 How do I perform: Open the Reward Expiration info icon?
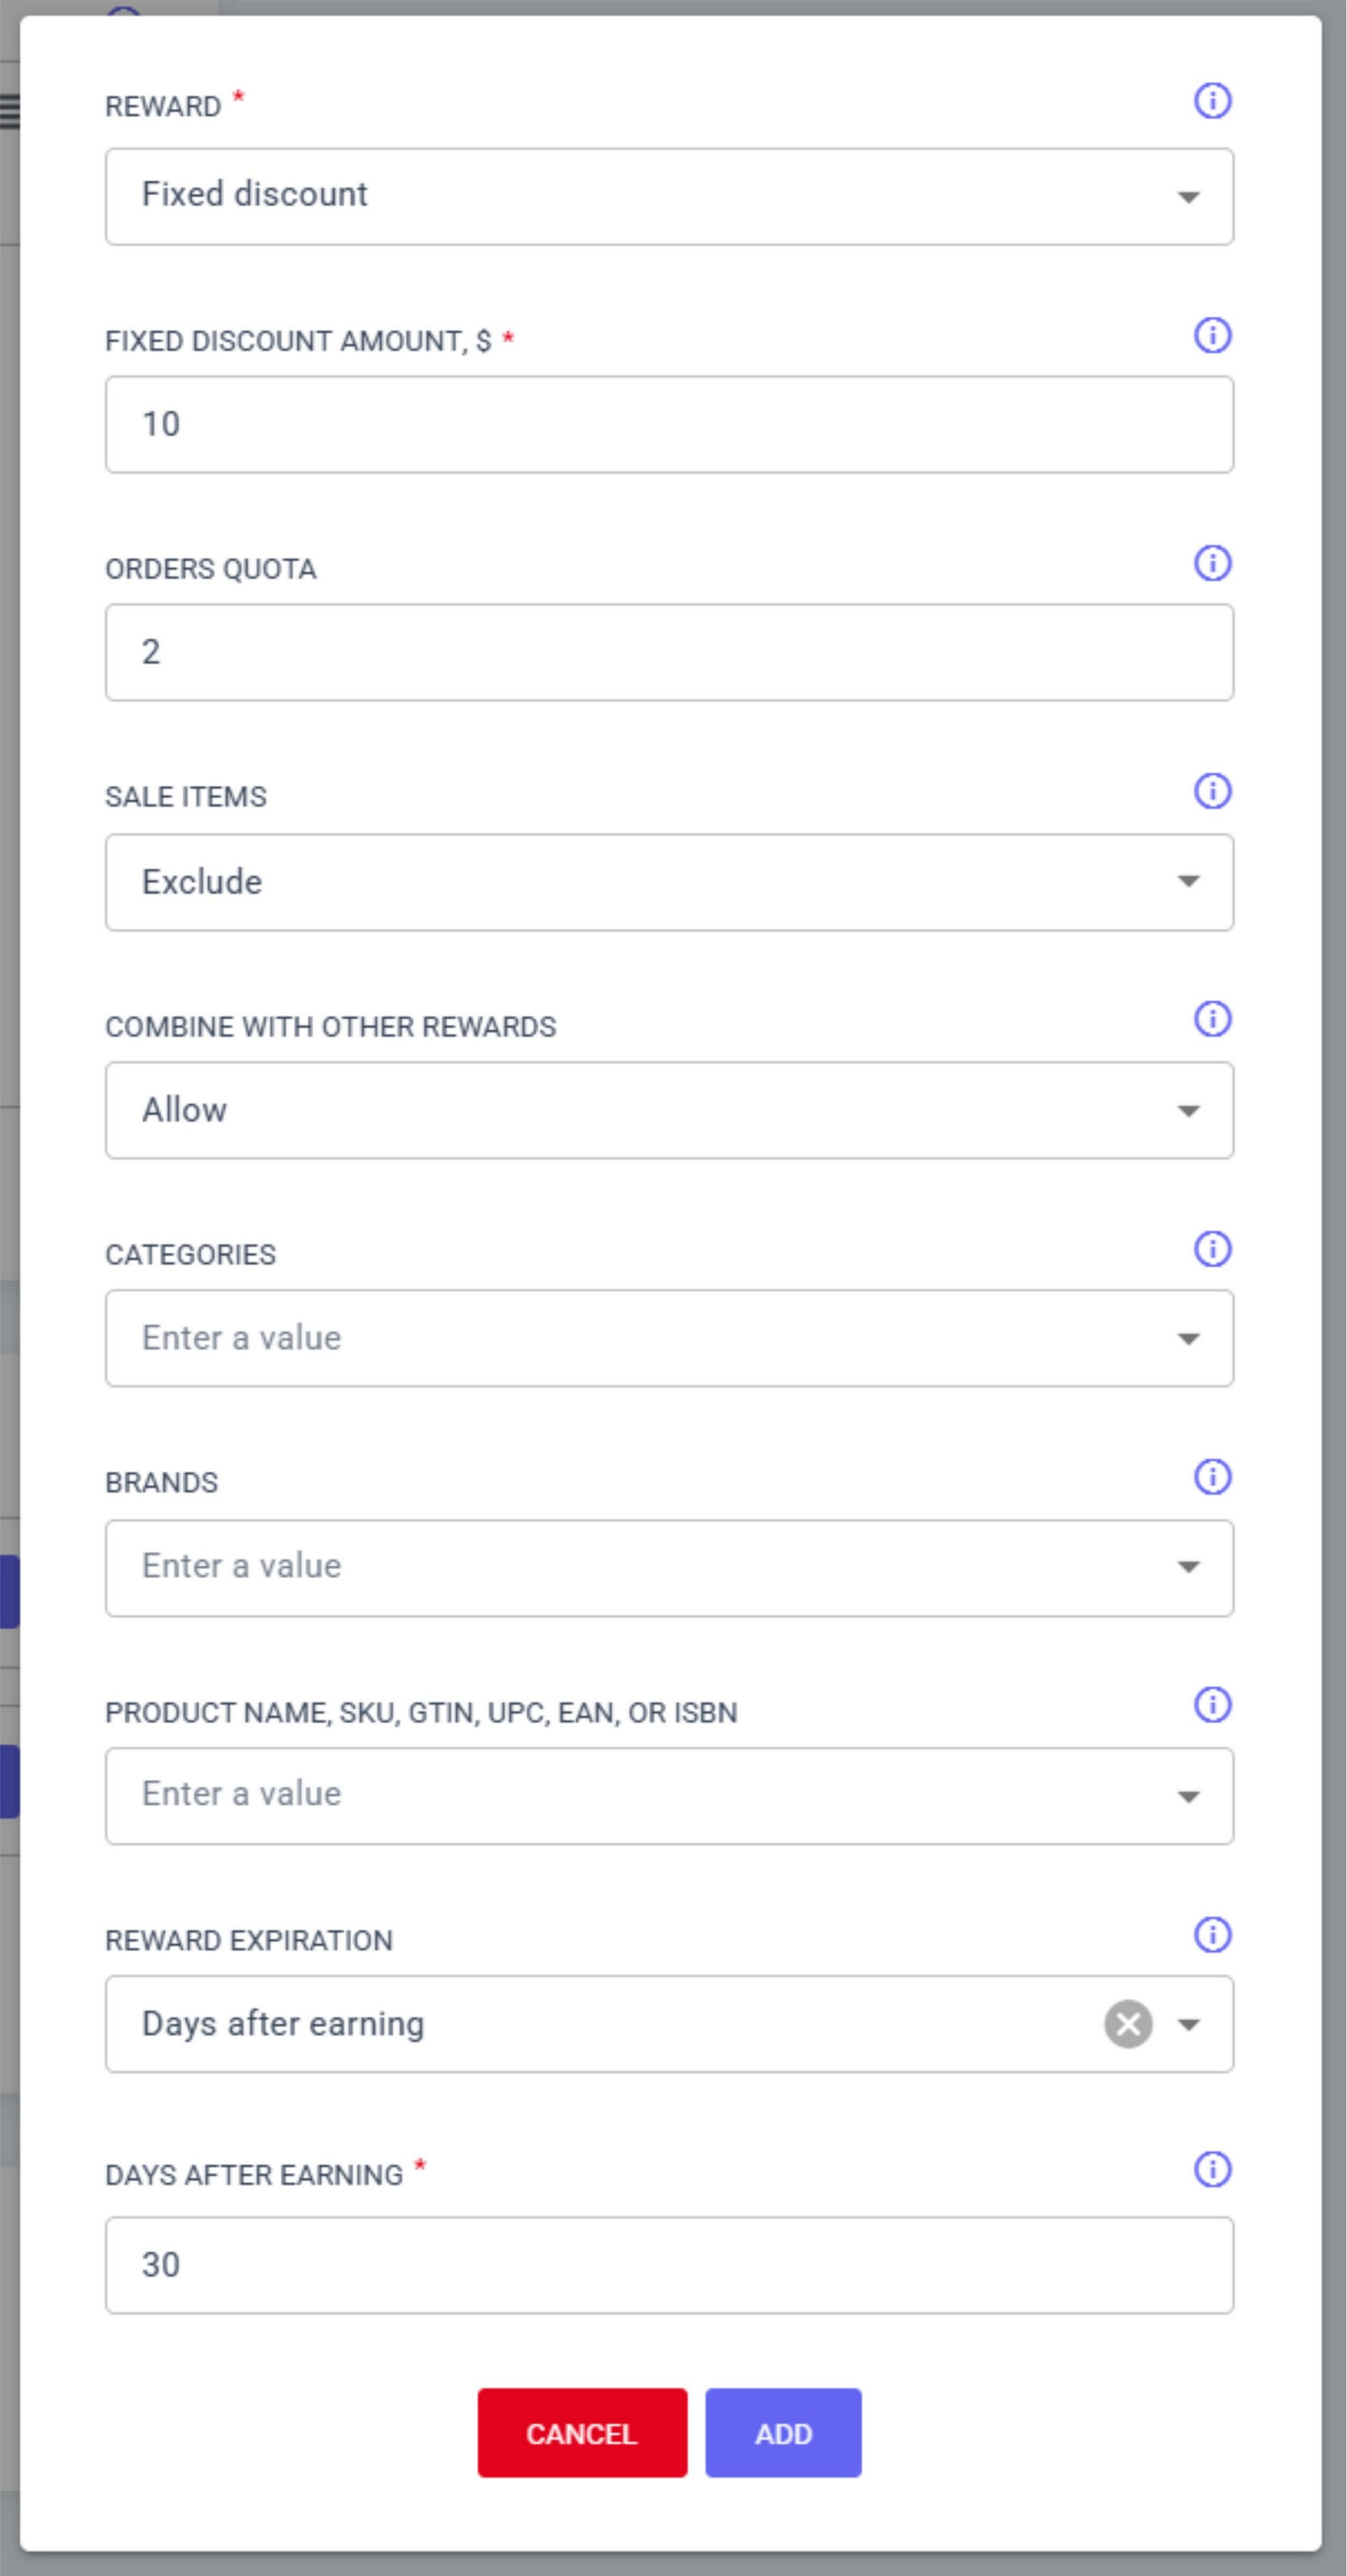point(1212,1935)
